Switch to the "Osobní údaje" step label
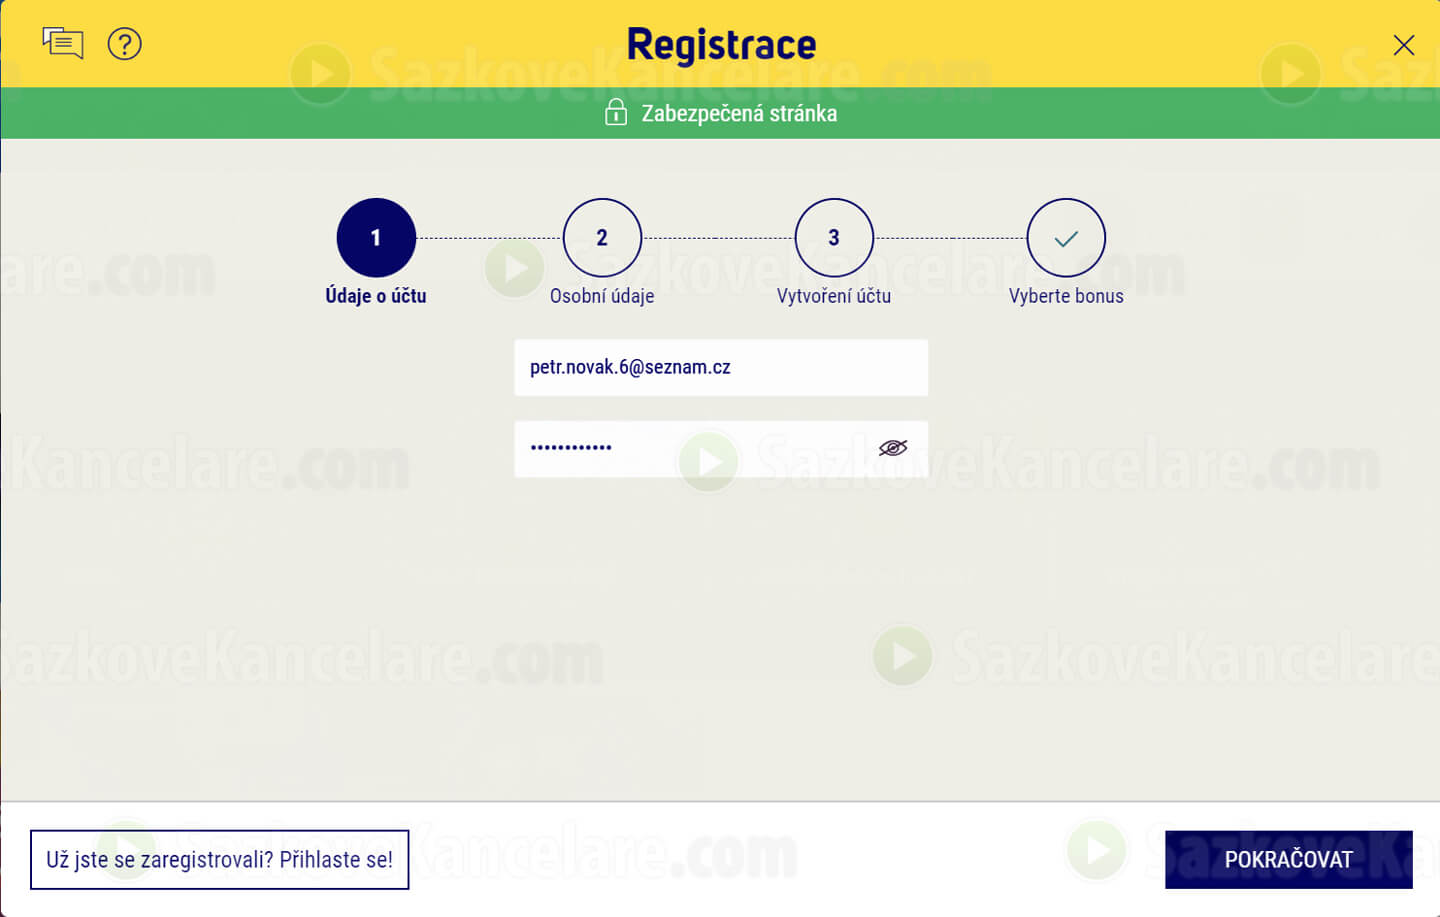The width and height of the screenshot is (1440, 917). (602, 296)
